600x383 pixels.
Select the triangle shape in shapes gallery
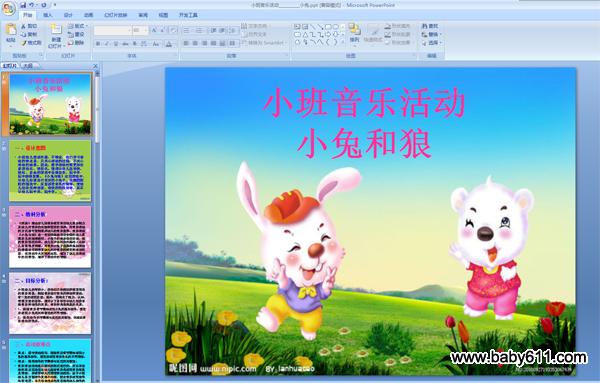[x=305, y=34]
